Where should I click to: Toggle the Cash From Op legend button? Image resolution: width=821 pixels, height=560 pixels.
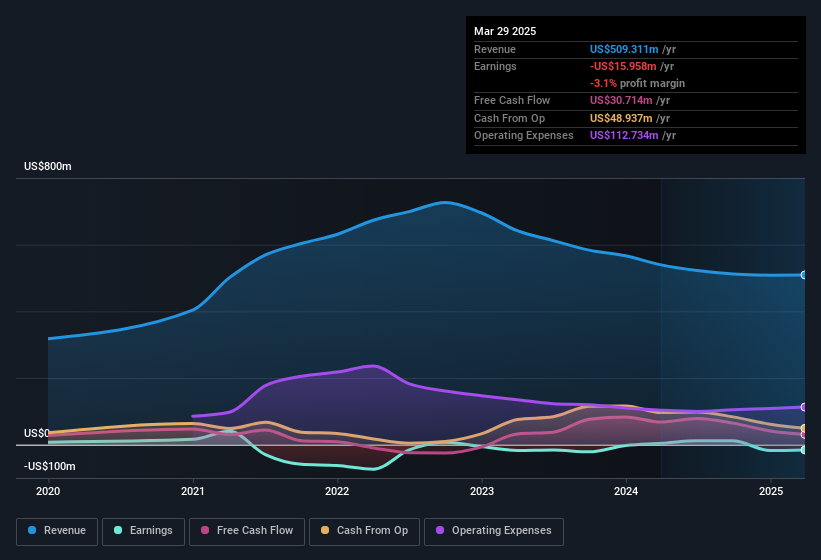tap(364, 531)
